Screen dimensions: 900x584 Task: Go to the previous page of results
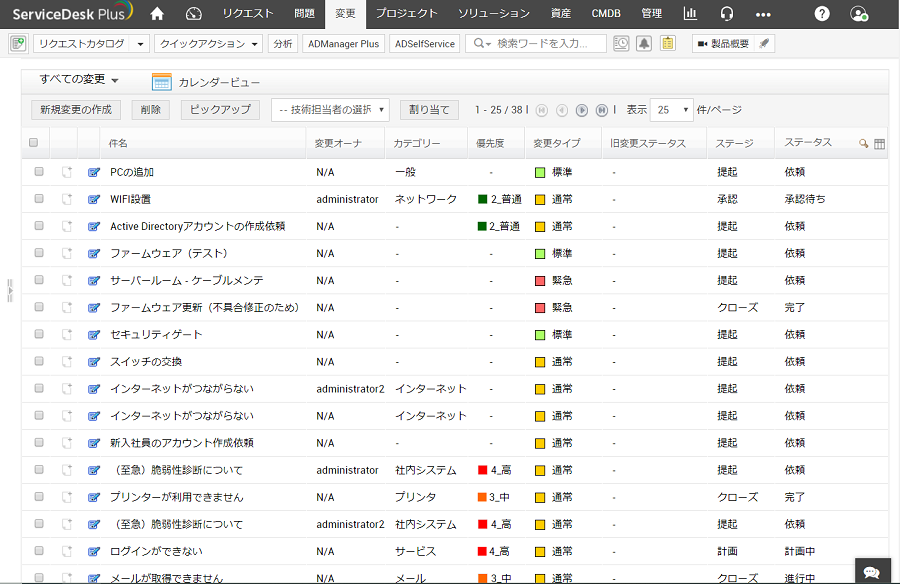[x=562, y=110]
